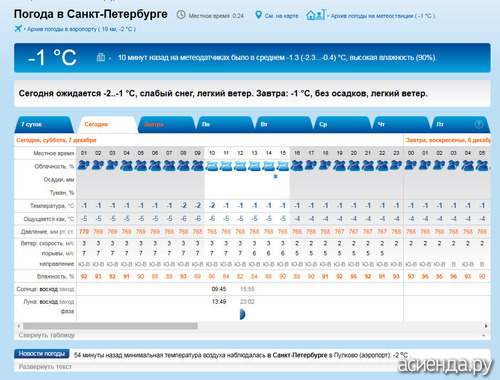Click the moonset time 23:02
500x380 pixels.
pos(247,302)
